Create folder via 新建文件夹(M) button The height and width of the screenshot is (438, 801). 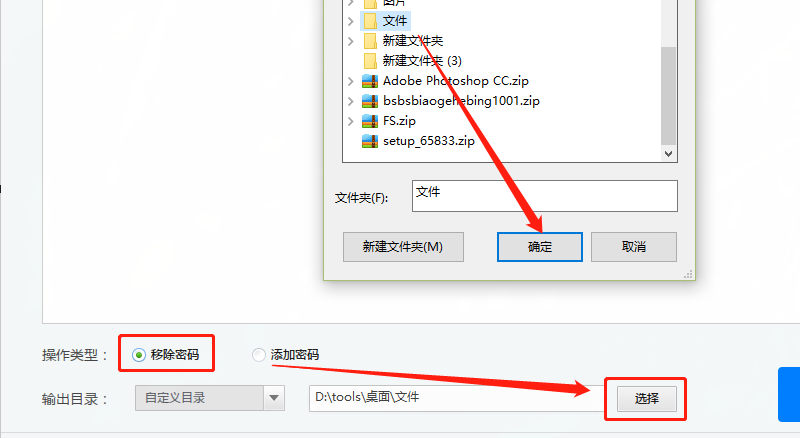coord(403,247)
